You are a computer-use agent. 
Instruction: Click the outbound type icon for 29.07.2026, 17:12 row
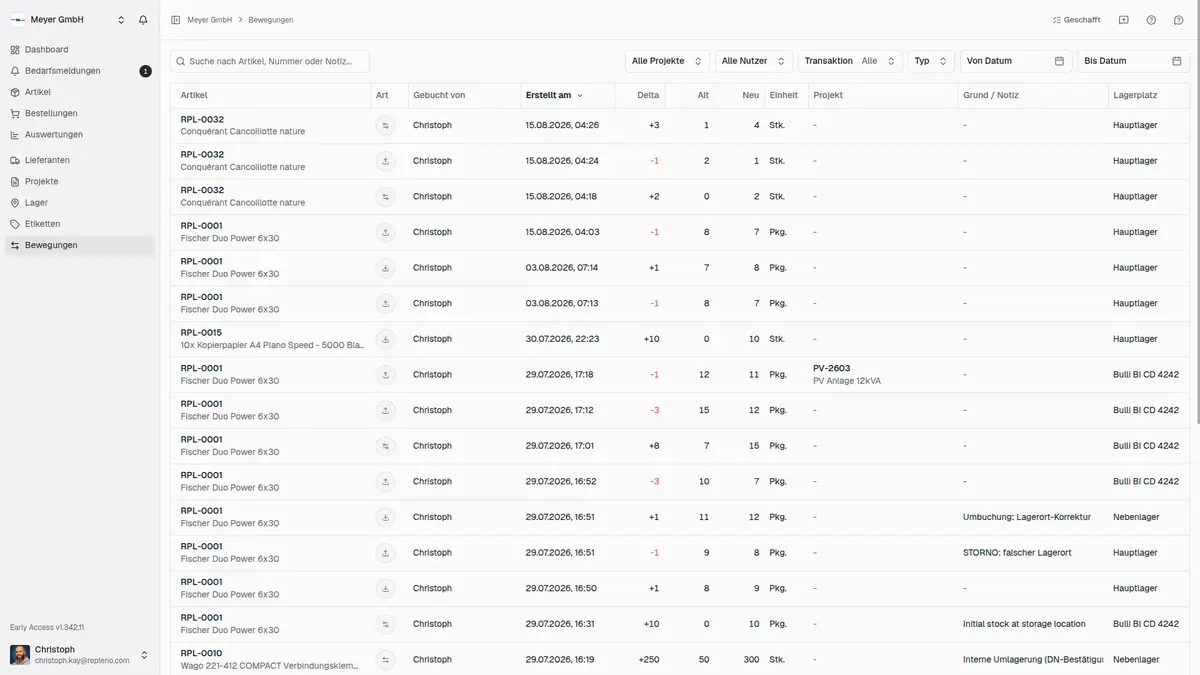click(x=386, y=410)
